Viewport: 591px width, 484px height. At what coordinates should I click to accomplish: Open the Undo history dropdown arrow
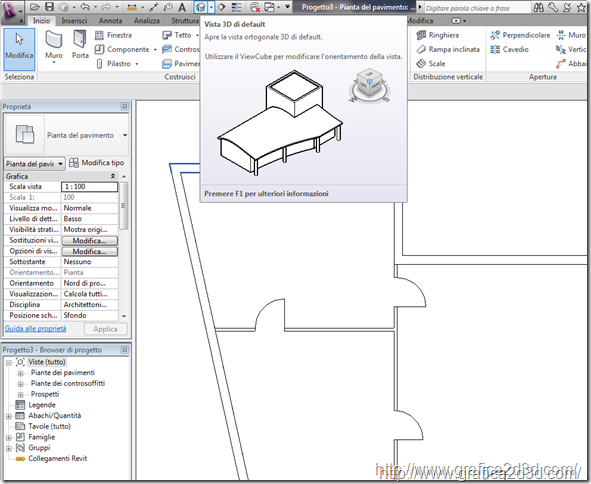[95, 7]
